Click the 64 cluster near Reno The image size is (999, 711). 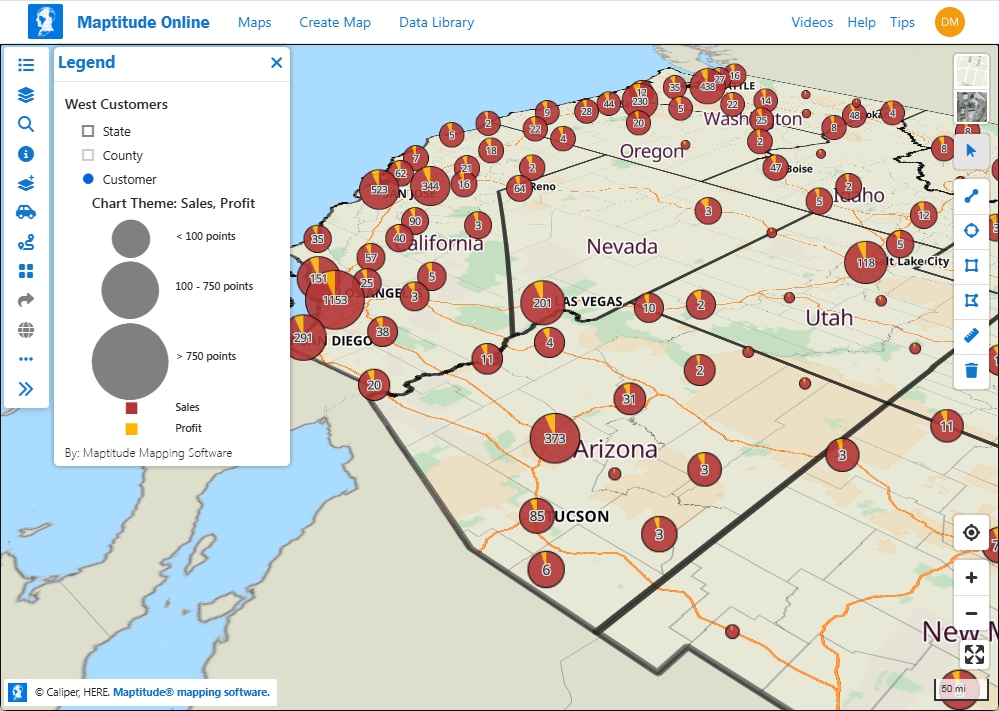point(519,188)
